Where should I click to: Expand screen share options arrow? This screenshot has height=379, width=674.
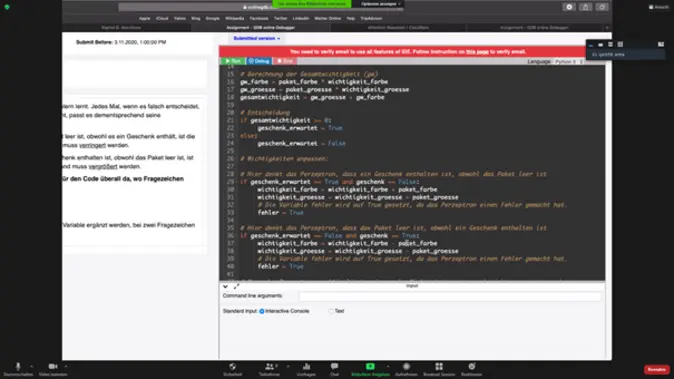pos(388,367)
